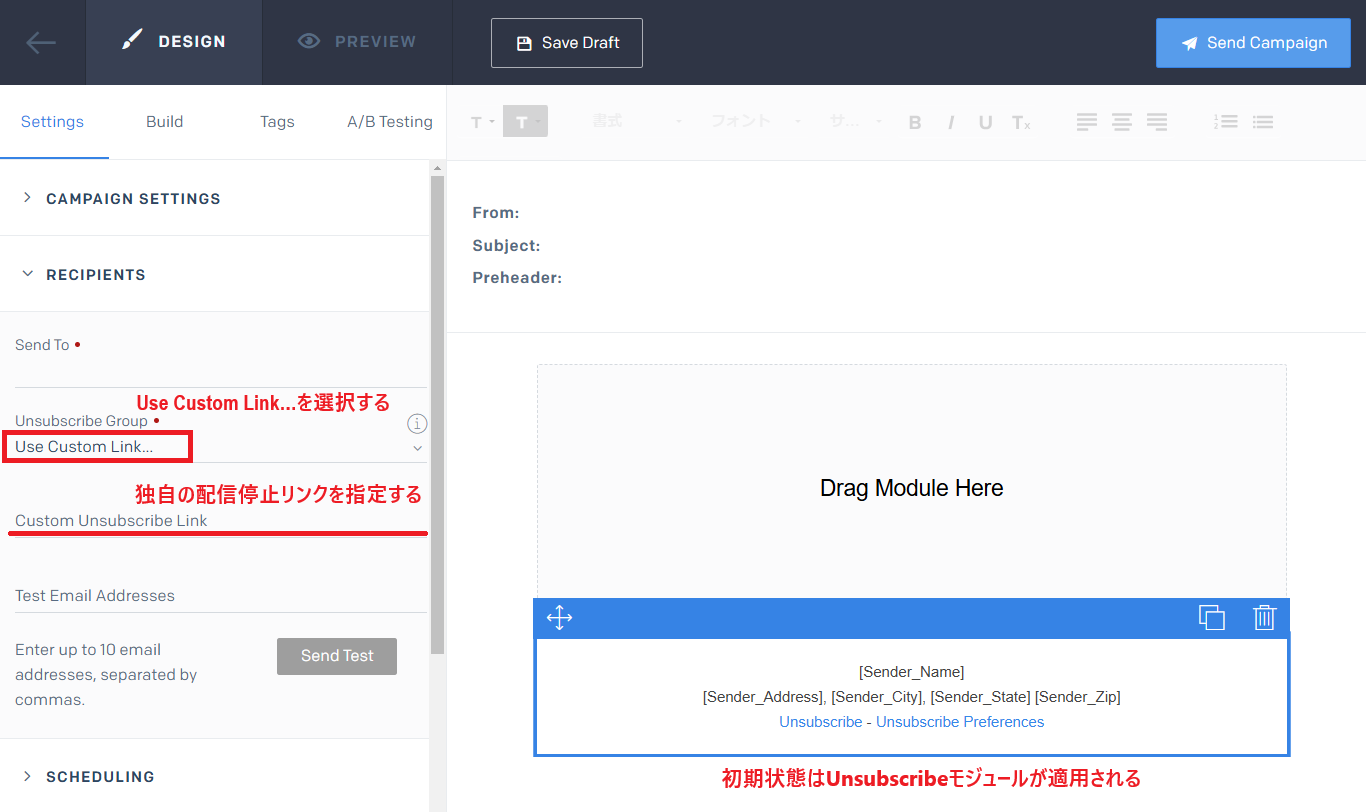Open the font size dropdown
This screenshot has width=1366, height=812.
coord(856,121)
